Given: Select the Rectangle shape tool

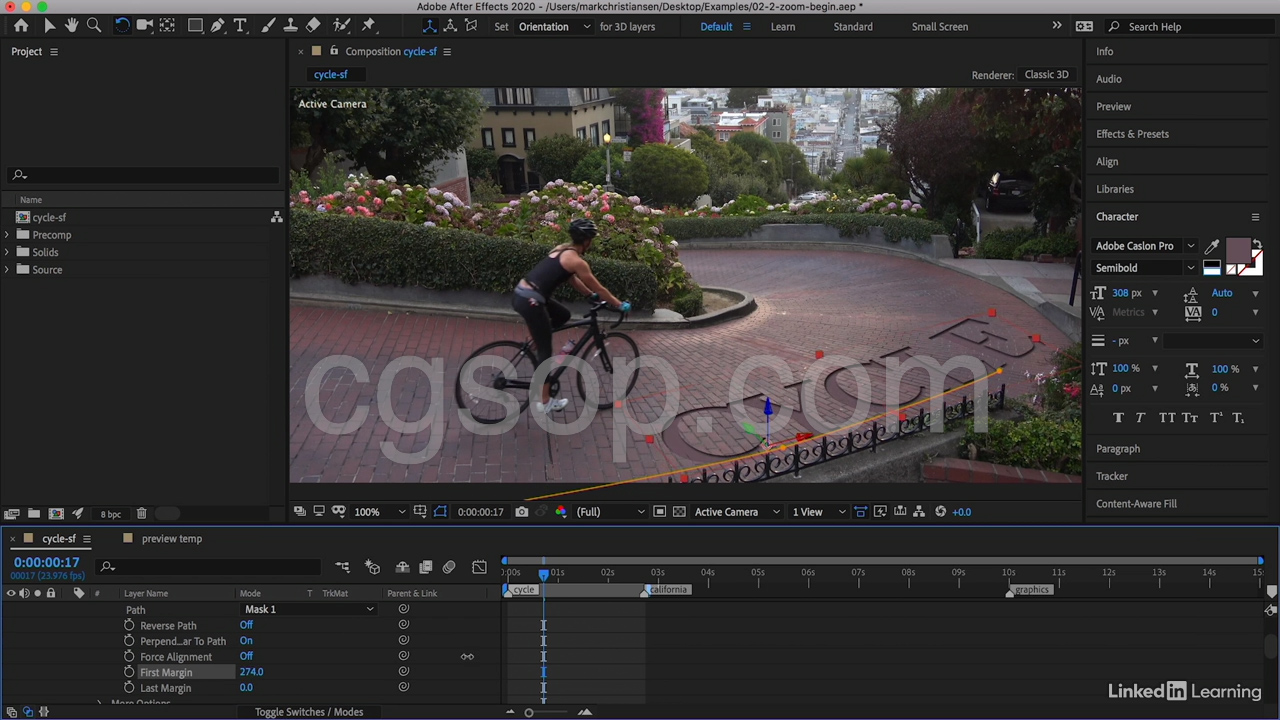Looking at the screenshot, I should pyautogui.click(x=195, y=26).
